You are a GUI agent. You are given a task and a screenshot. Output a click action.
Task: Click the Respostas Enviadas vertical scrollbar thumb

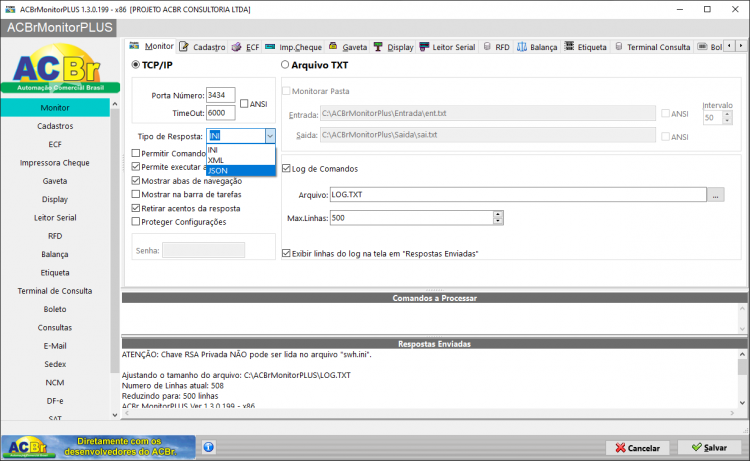pyautogui.click(x=742, y=367)
